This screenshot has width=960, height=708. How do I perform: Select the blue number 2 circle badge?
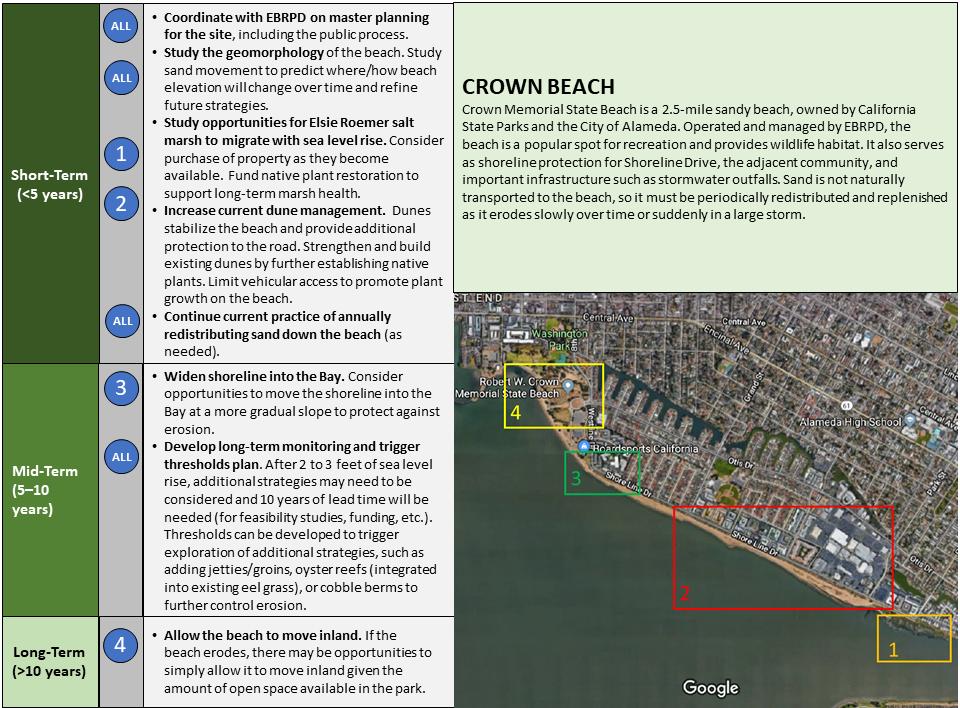121,204
